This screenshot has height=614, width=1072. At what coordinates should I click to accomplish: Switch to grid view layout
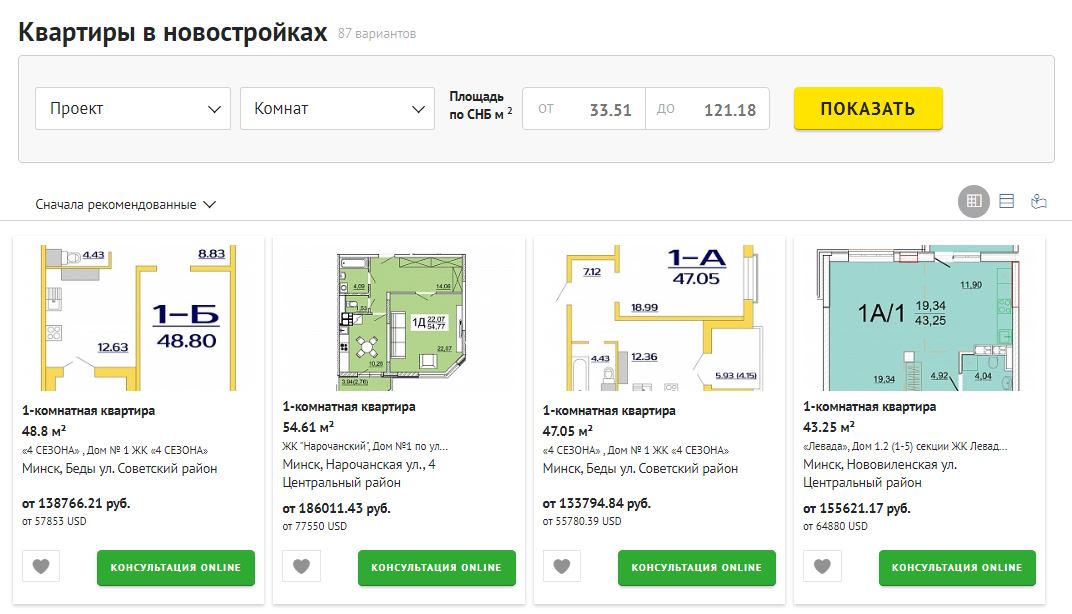click(973, 201)
